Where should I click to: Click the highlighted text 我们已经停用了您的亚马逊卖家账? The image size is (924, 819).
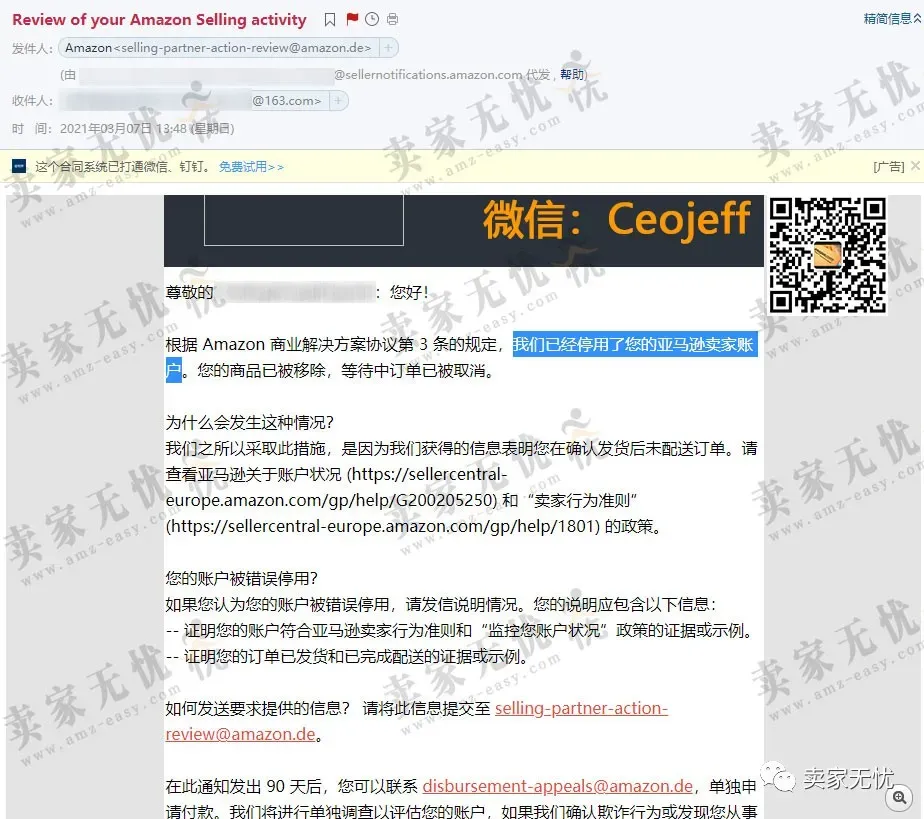click(634, 344)
